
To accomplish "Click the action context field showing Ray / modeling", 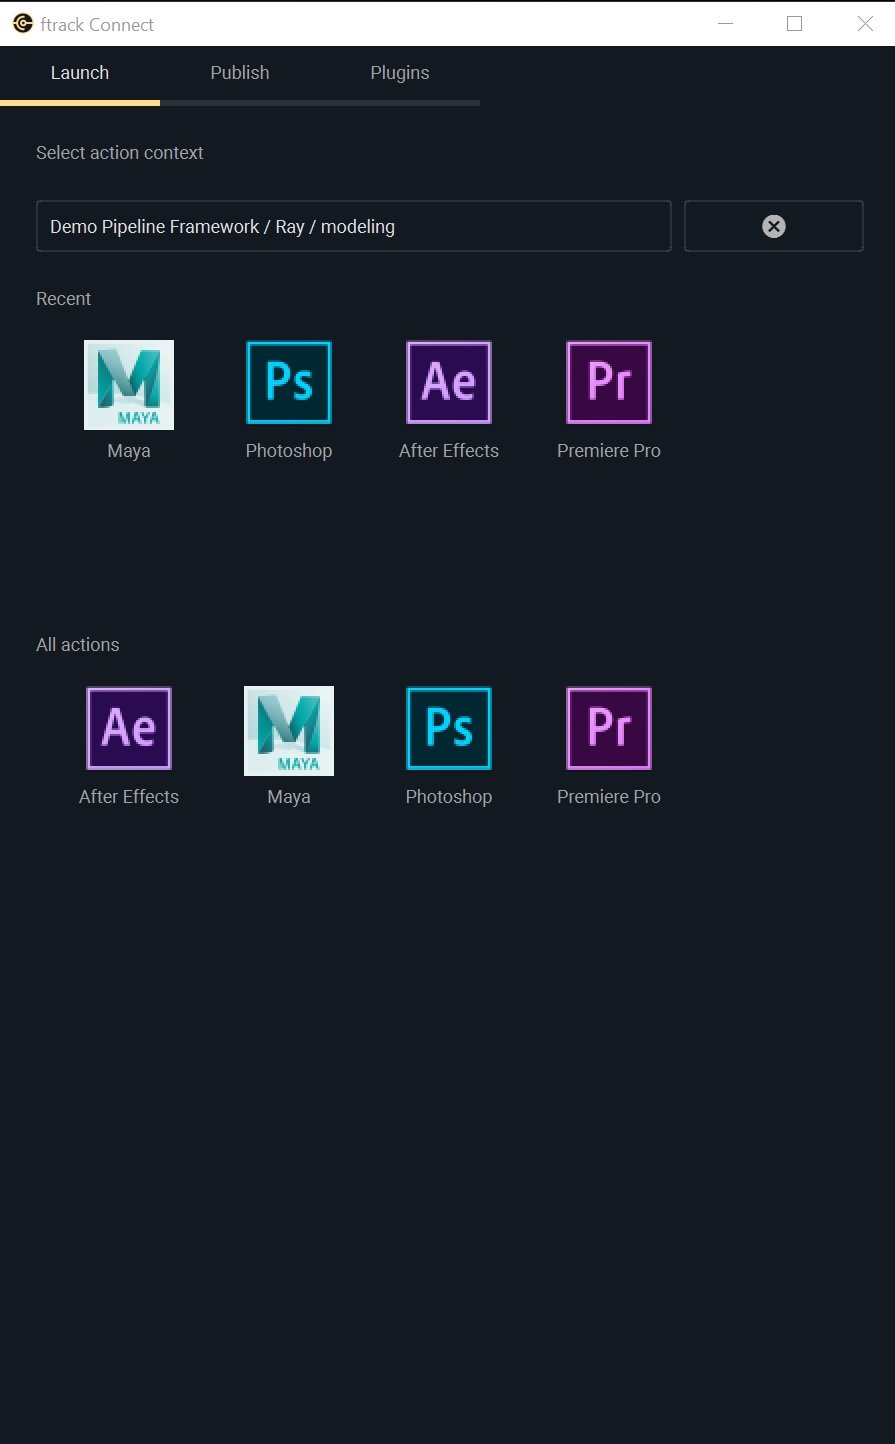I will click(353, 227).
